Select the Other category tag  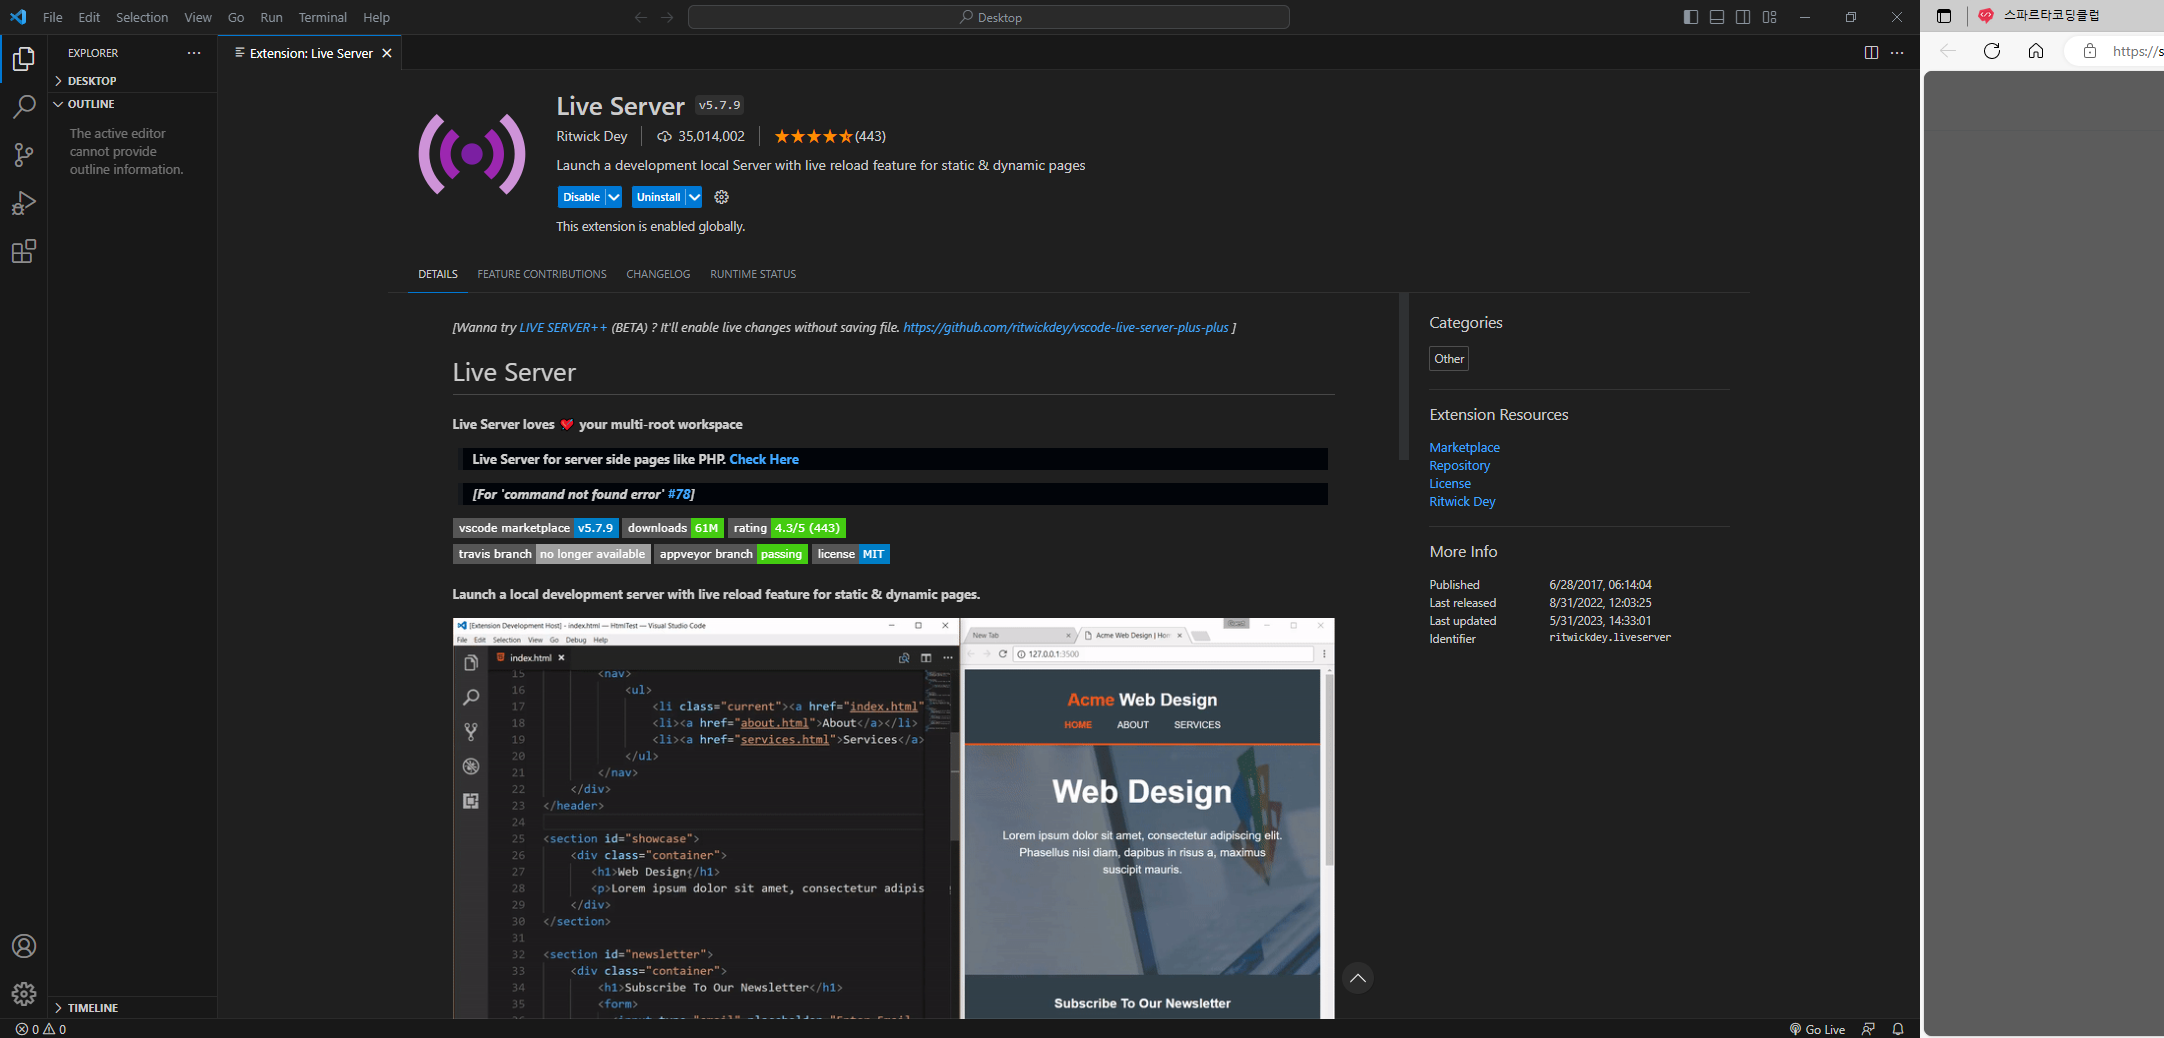coord(1449,359)
